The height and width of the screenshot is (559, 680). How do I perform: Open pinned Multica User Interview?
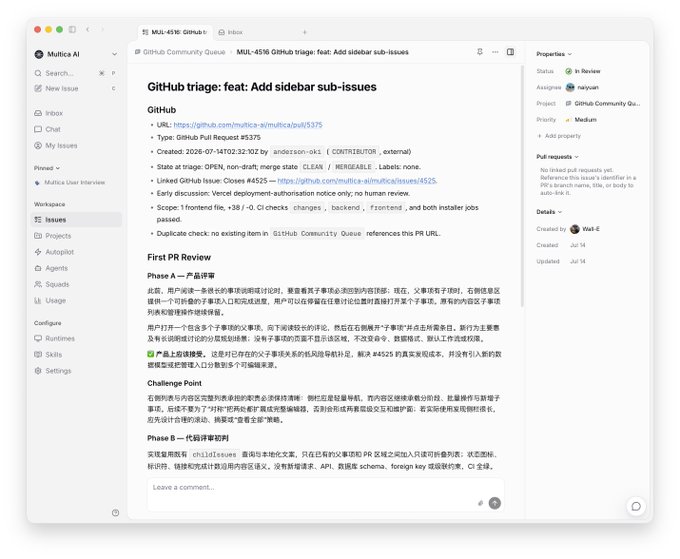click(76, 183)
